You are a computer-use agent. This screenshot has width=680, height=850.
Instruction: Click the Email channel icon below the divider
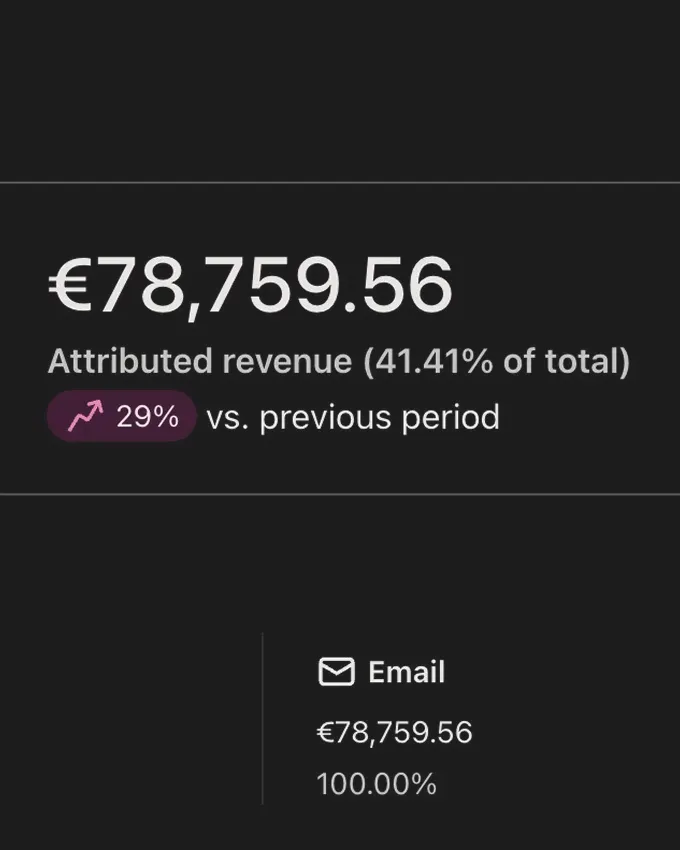[x=336, y=671]
